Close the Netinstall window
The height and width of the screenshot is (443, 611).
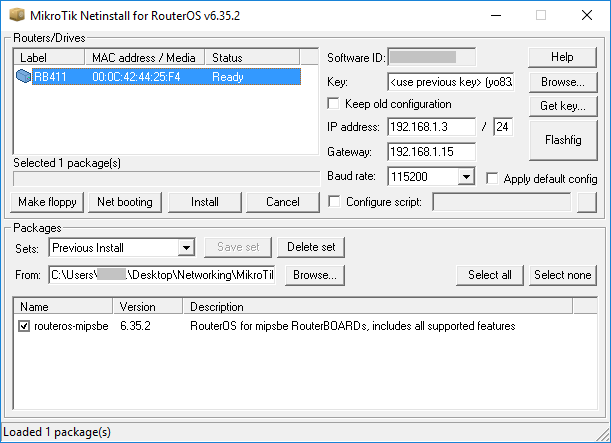click(587, 16)
